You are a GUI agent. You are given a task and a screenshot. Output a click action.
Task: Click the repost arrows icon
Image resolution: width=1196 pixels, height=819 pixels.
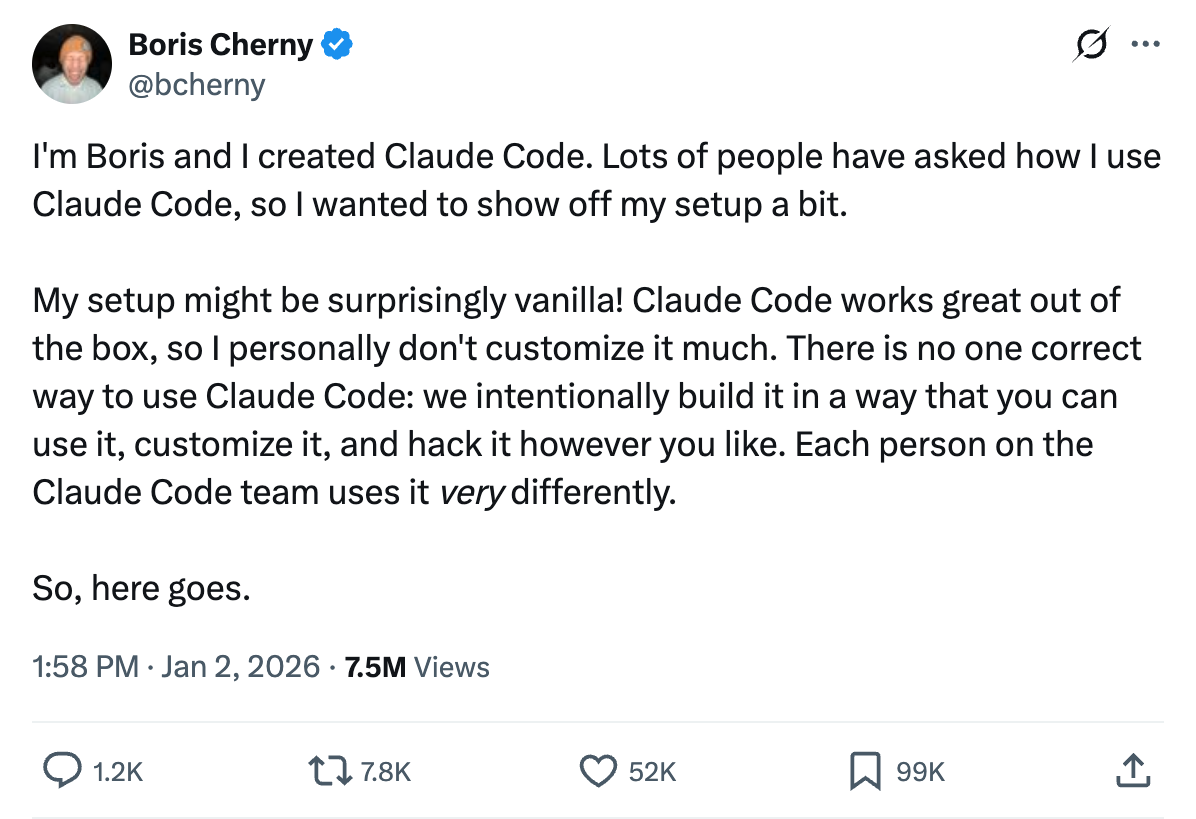pyautogui.click(x=331, y=771)
